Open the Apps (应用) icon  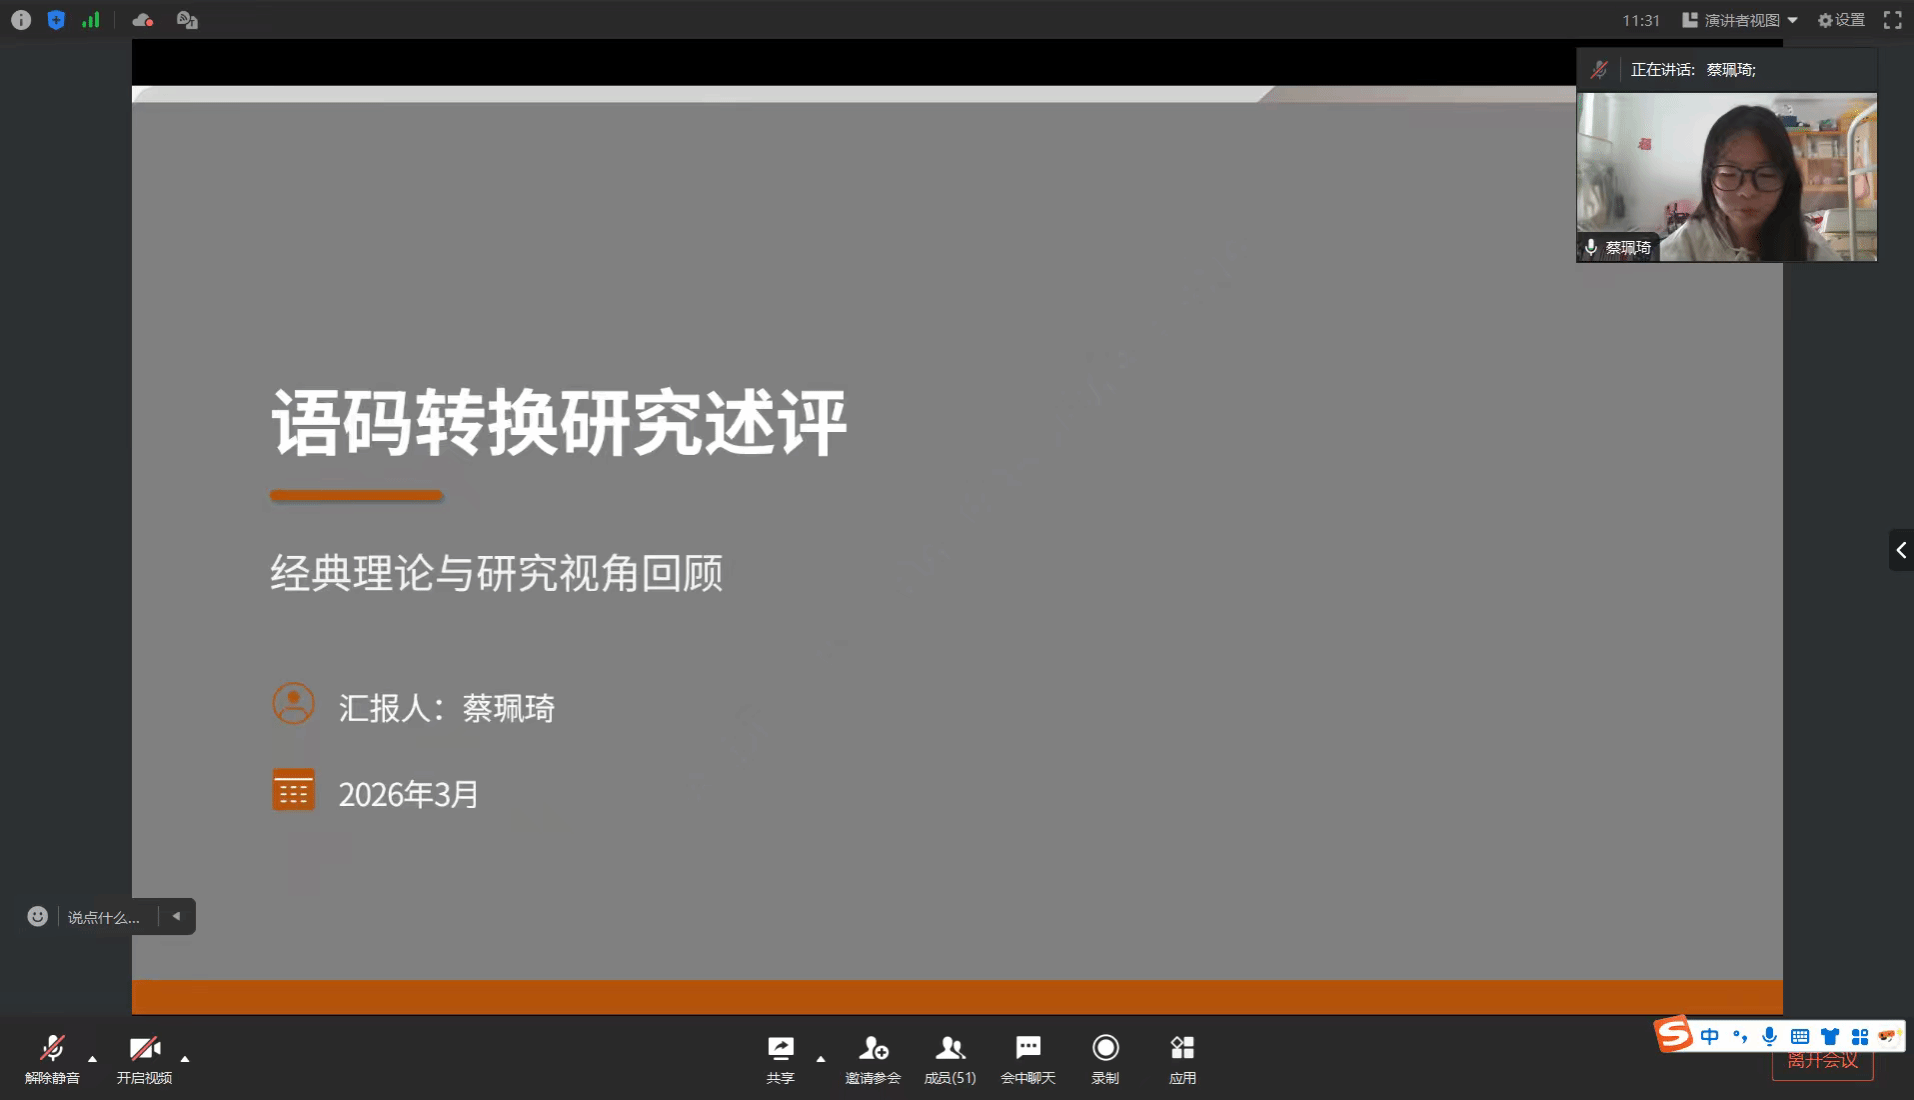coord(1182,1058)
